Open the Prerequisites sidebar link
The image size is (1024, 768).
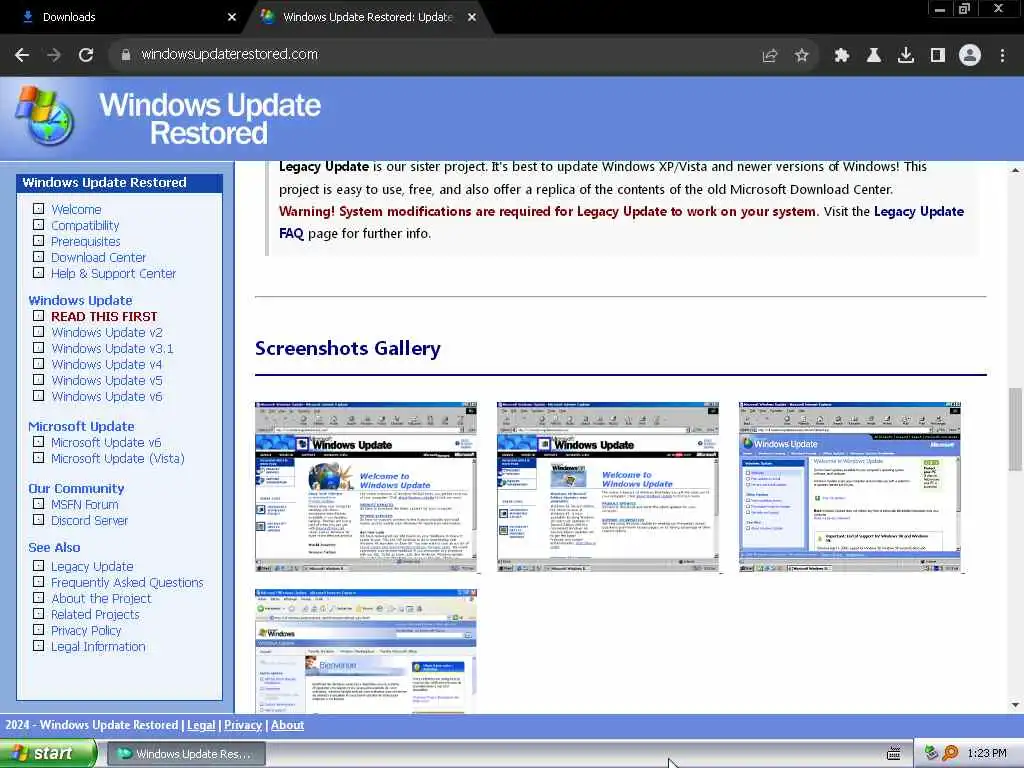tap(86, 242)
